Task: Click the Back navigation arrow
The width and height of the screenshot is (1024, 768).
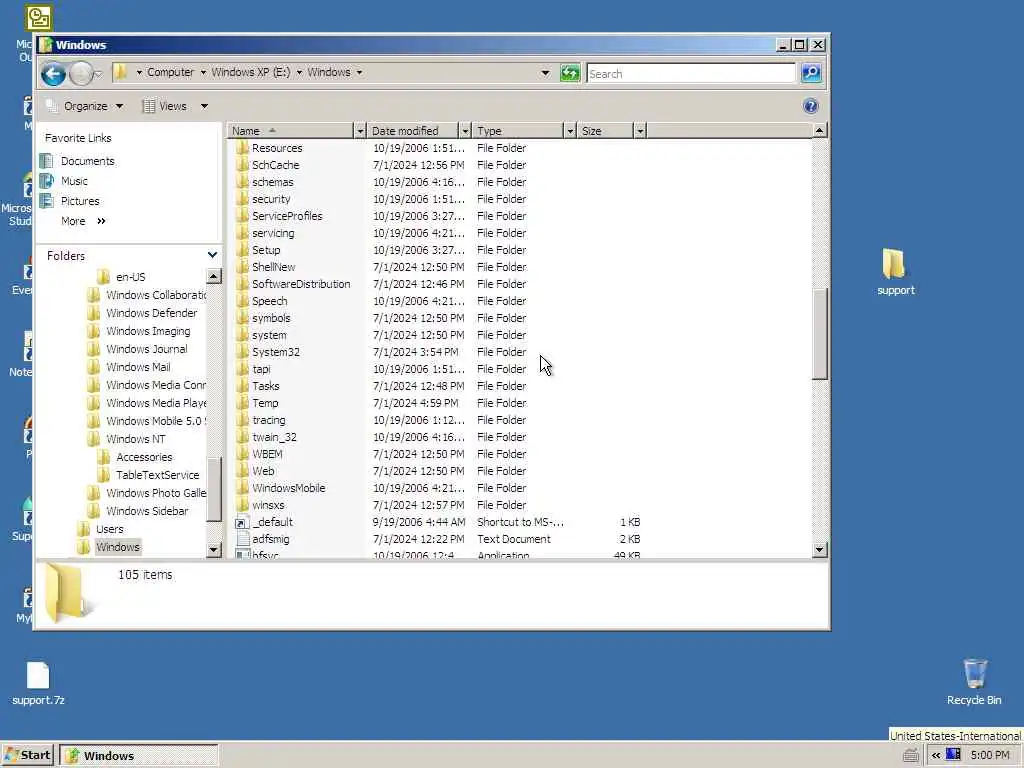Action: point(54,74)
